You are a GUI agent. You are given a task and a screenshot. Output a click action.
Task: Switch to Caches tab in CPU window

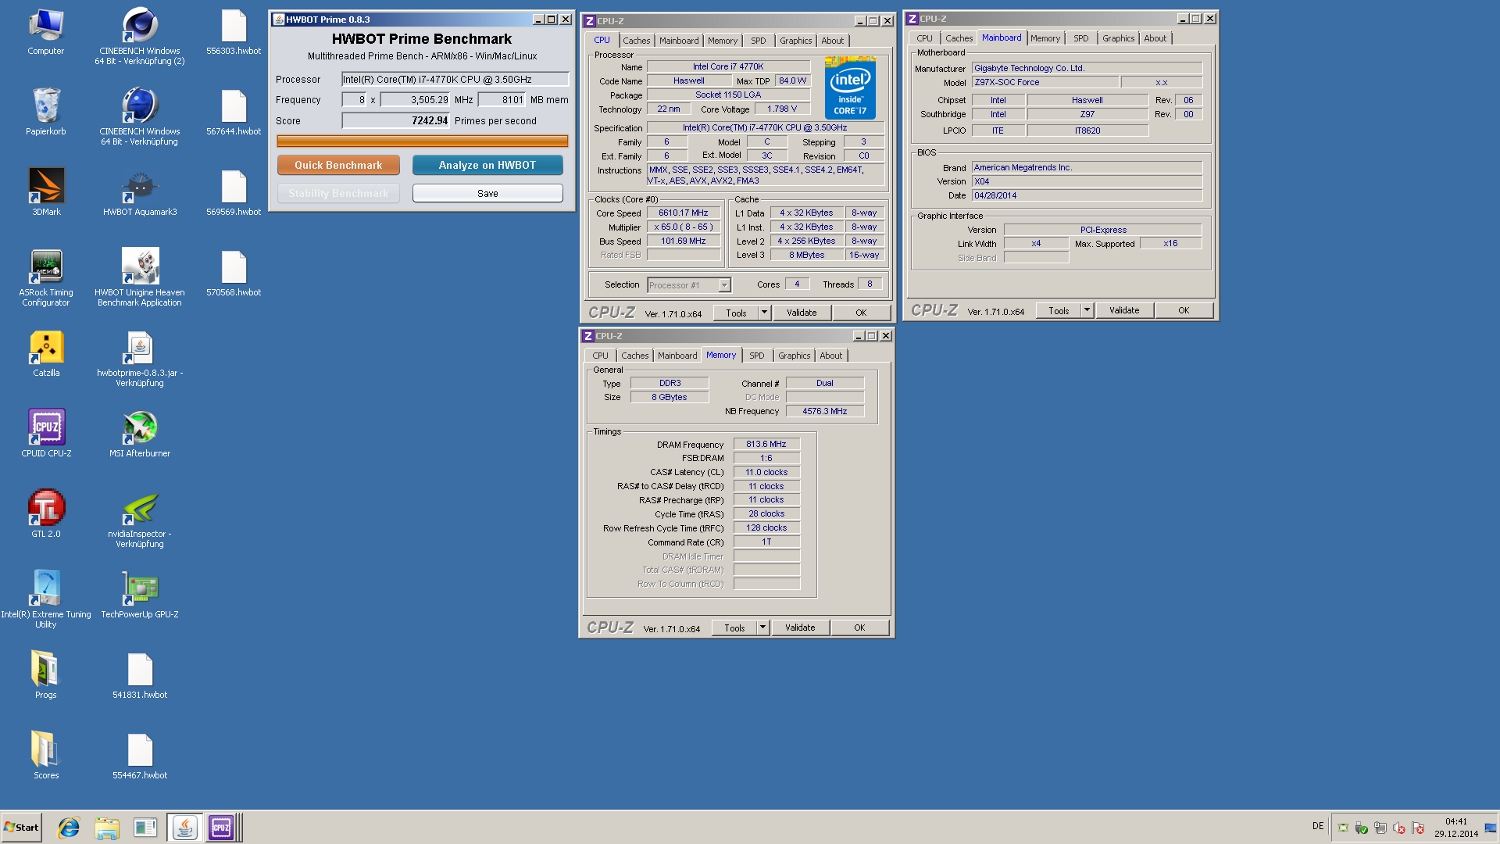coord(636,41)
